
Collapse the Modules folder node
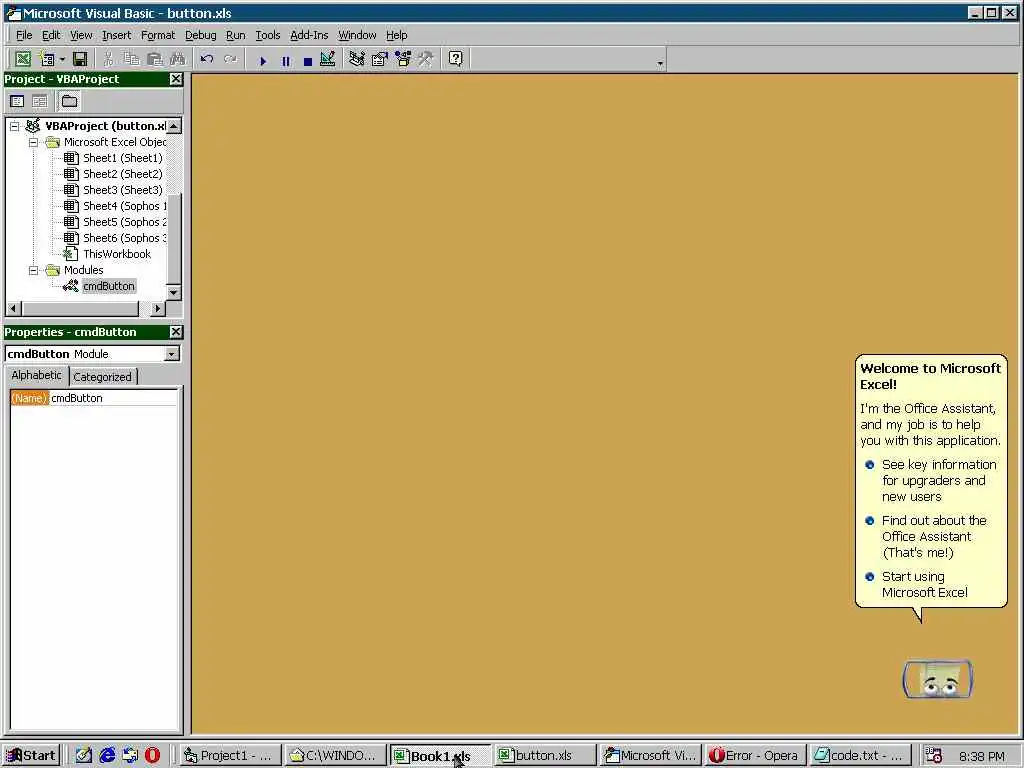click(33, 270)
